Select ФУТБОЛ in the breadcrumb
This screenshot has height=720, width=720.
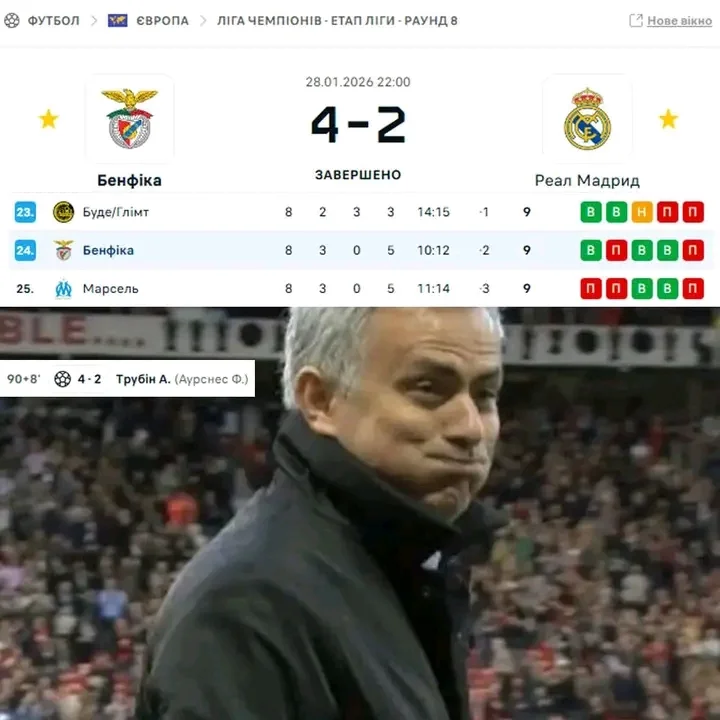54,21
